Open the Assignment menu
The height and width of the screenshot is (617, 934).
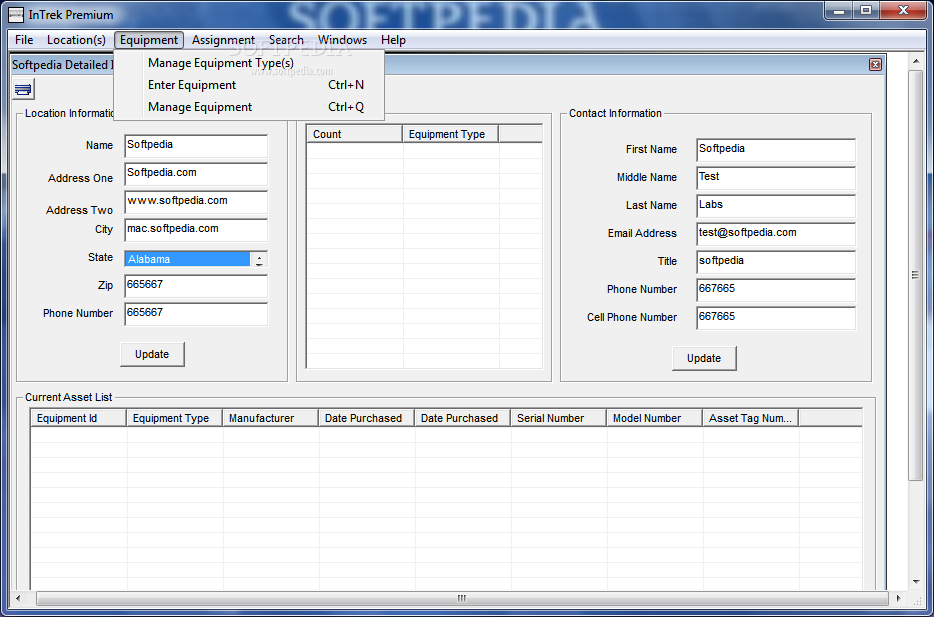tap(223, 40)
